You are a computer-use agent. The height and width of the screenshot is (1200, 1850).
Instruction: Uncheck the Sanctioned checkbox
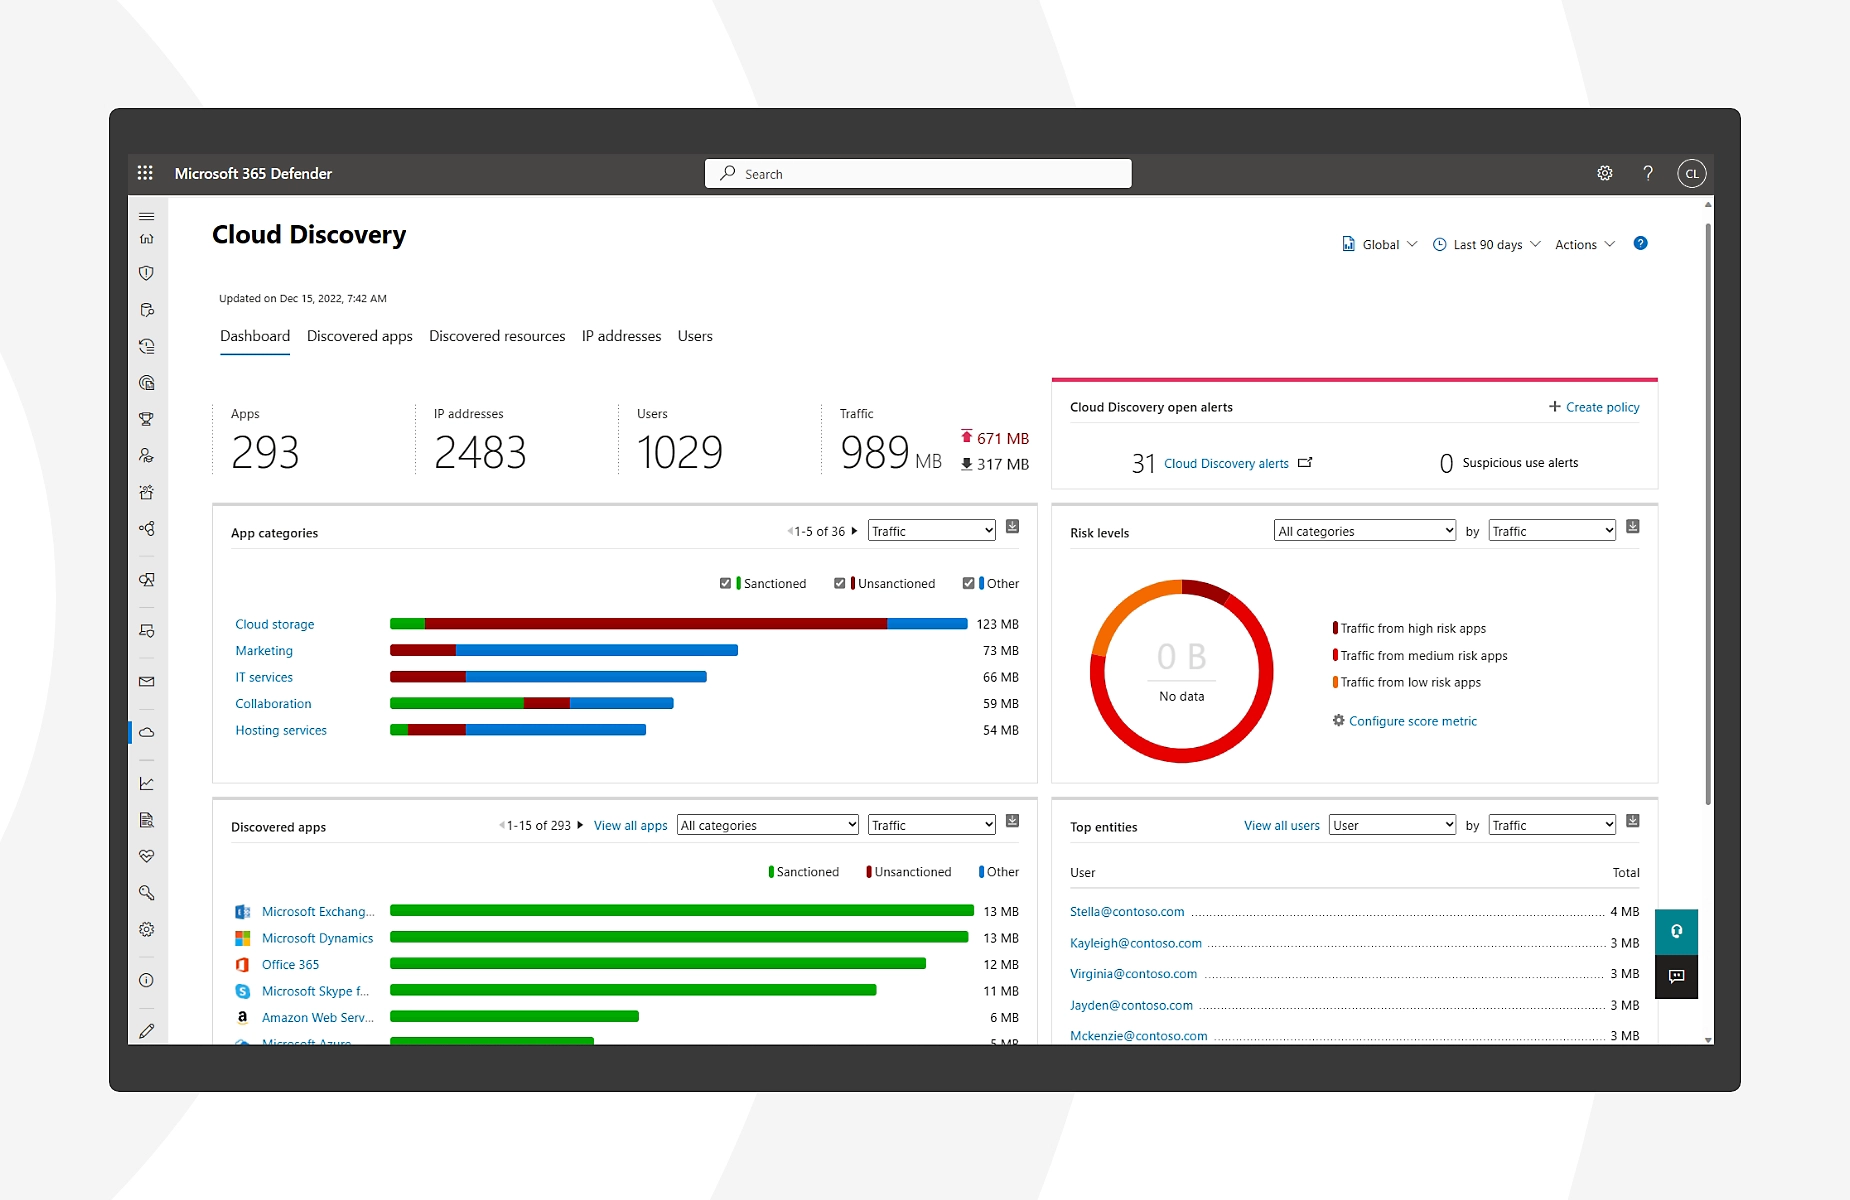pyautogui.click(x=725, y=583)
